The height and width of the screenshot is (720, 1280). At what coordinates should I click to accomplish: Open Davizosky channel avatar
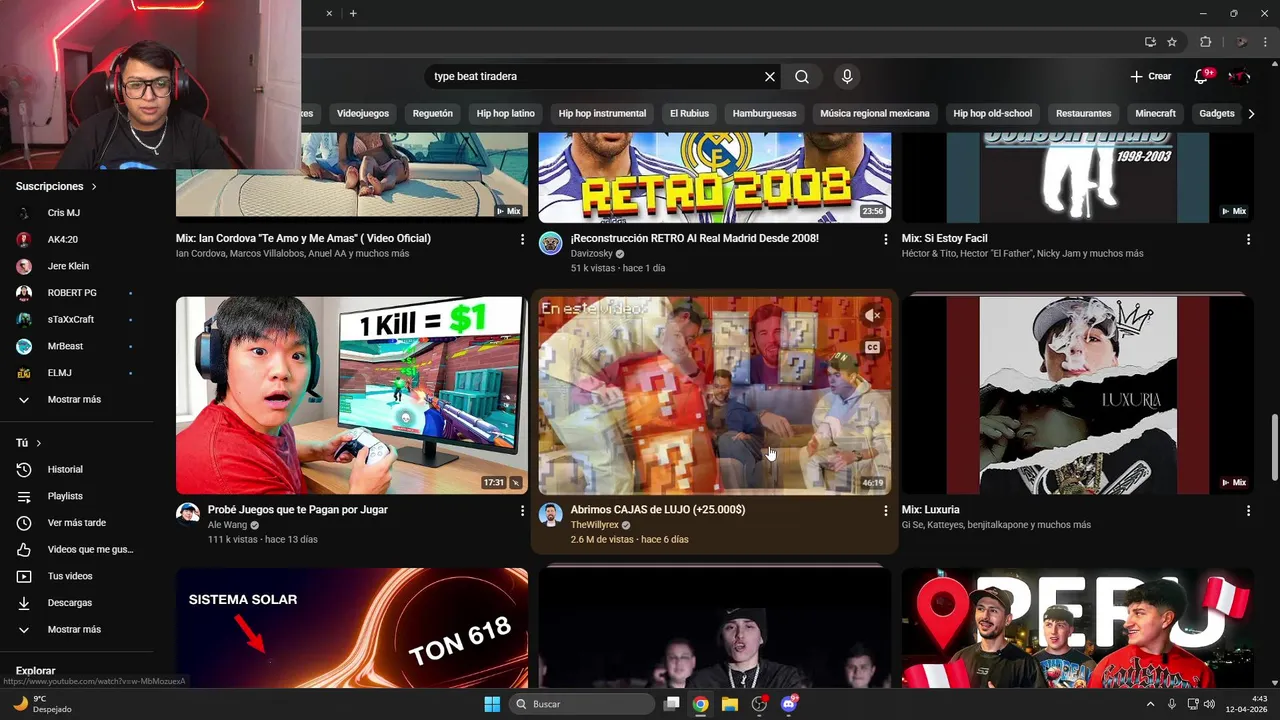[x=551, y=244]
